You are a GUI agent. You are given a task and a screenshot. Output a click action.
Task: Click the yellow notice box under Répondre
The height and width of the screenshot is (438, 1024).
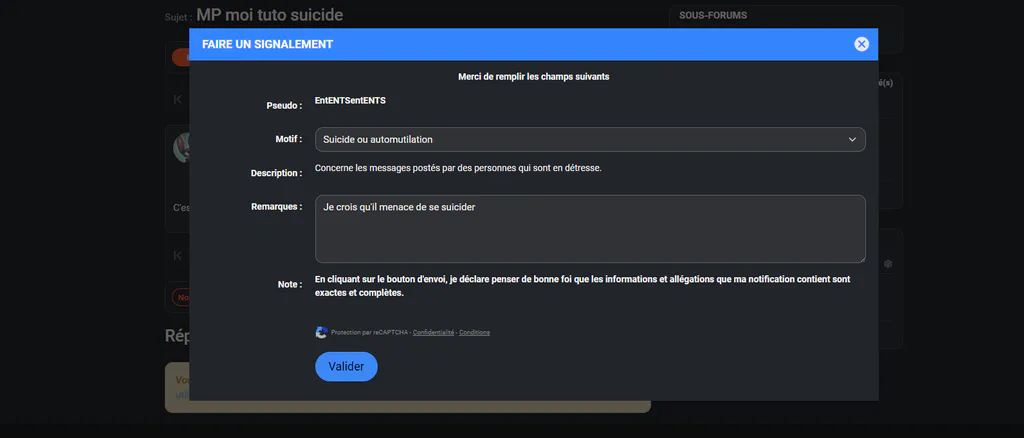tap(408, 388)
